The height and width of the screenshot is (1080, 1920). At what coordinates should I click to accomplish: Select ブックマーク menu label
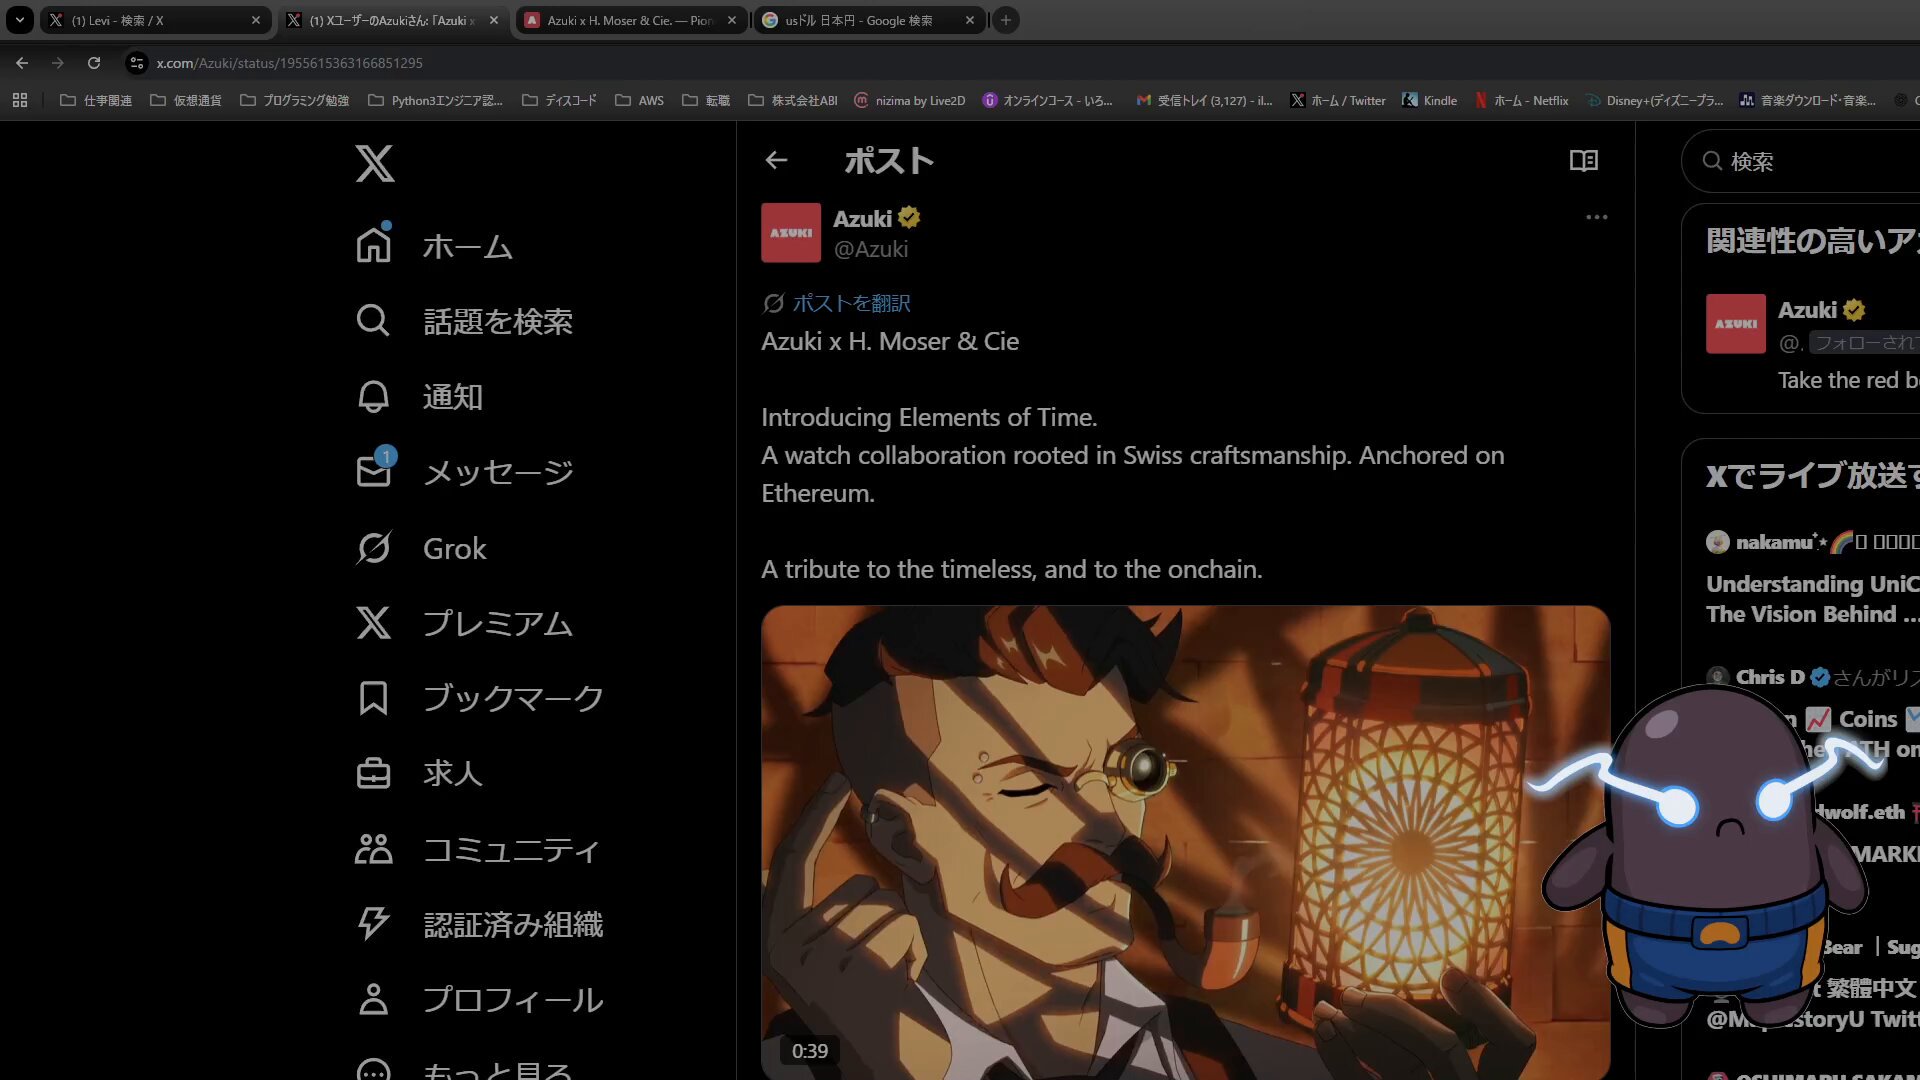pos(513,698)
